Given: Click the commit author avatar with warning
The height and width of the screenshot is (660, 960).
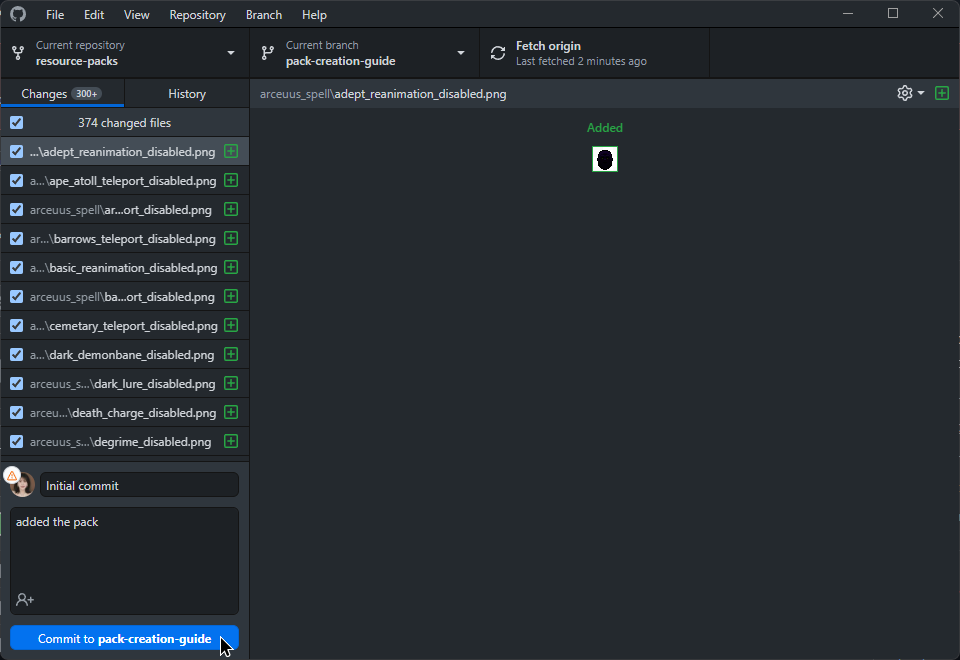Looking at the screenshot, I should [x=21, y=484].
